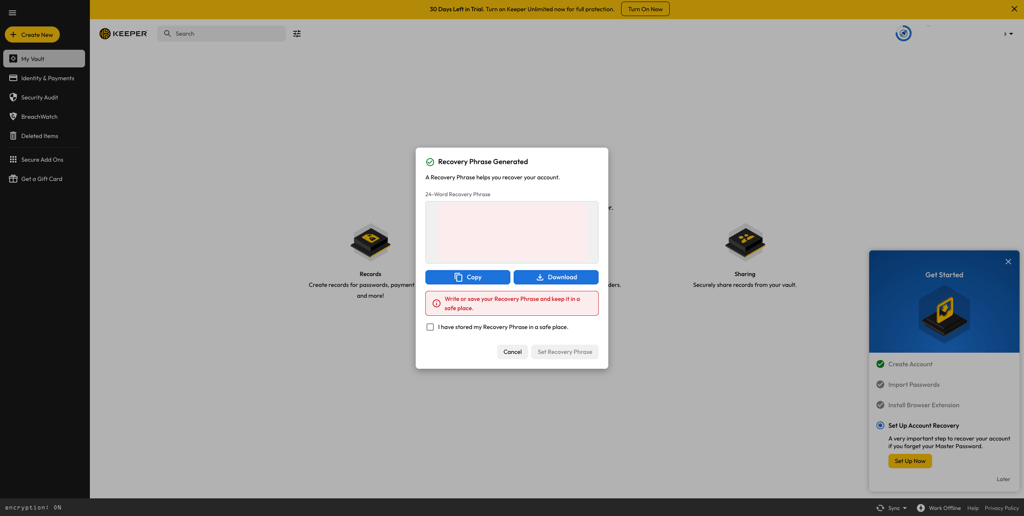Viewport: 1024px width, 516px height.
Task: Open Help link in footer
Action: coord(973,508)
